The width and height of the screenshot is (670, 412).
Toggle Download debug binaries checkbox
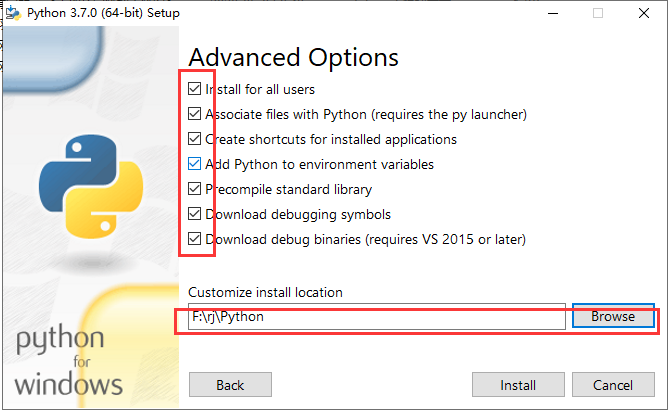[194, 238]
